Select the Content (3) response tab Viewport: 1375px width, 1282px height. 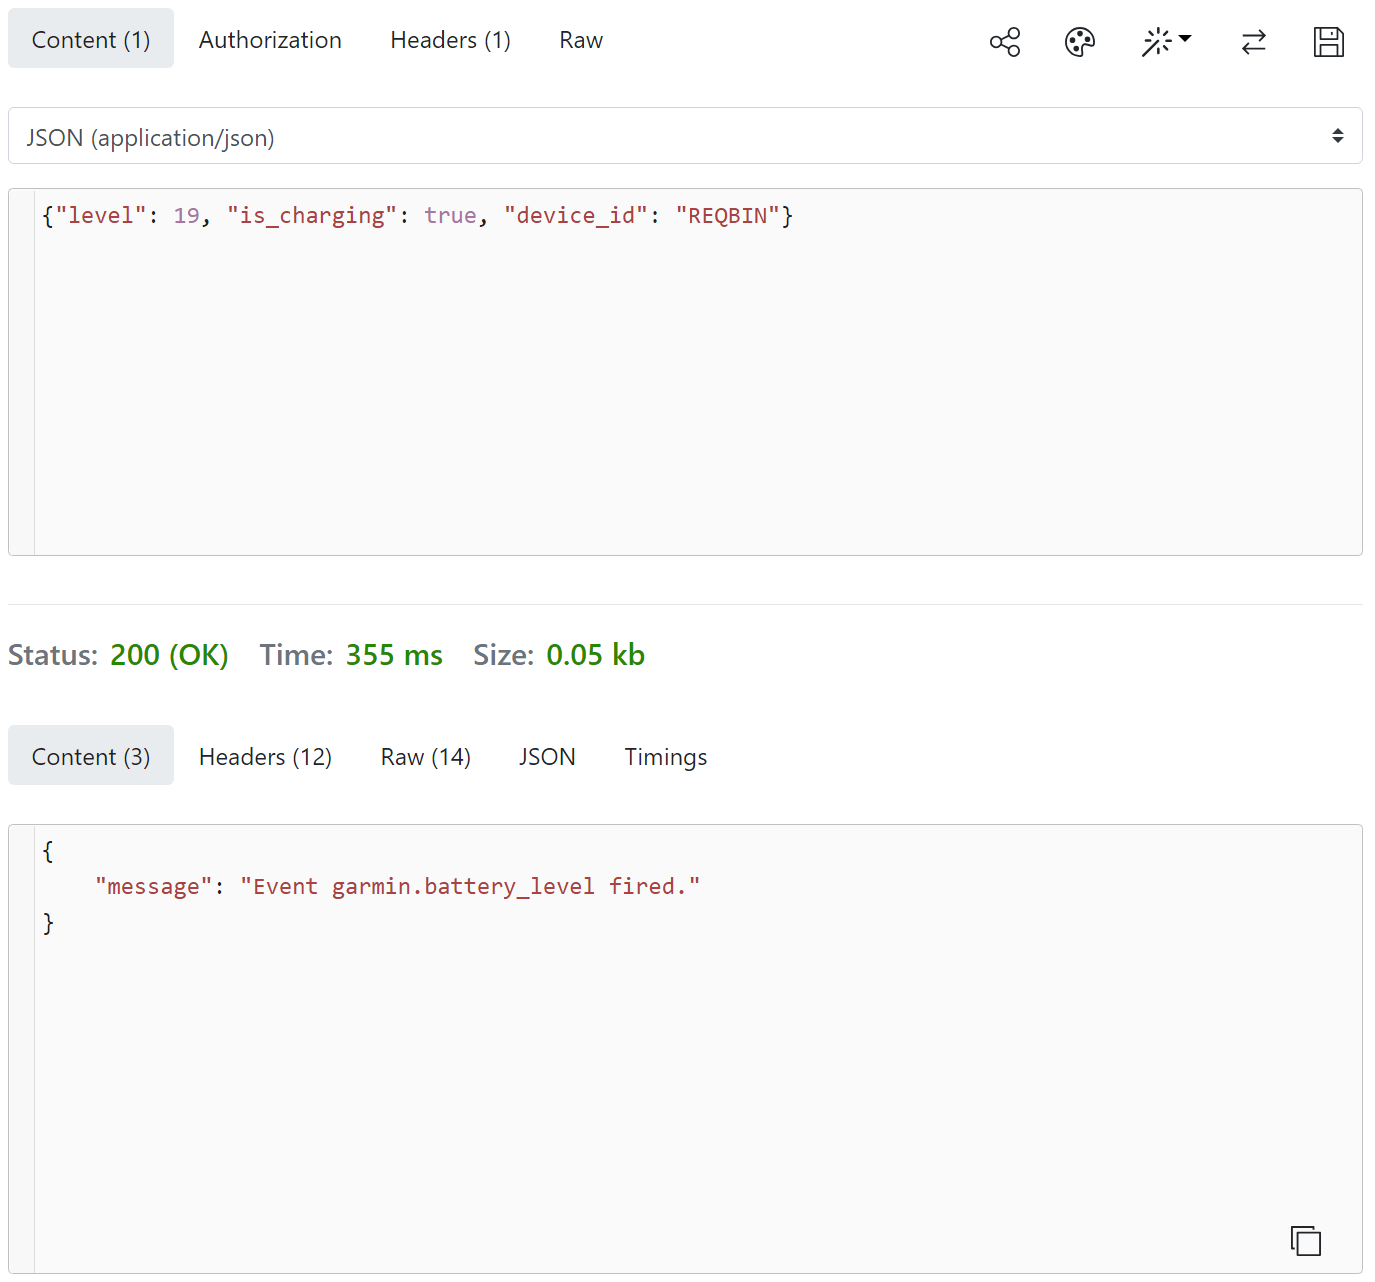click(x=90, y=756)
